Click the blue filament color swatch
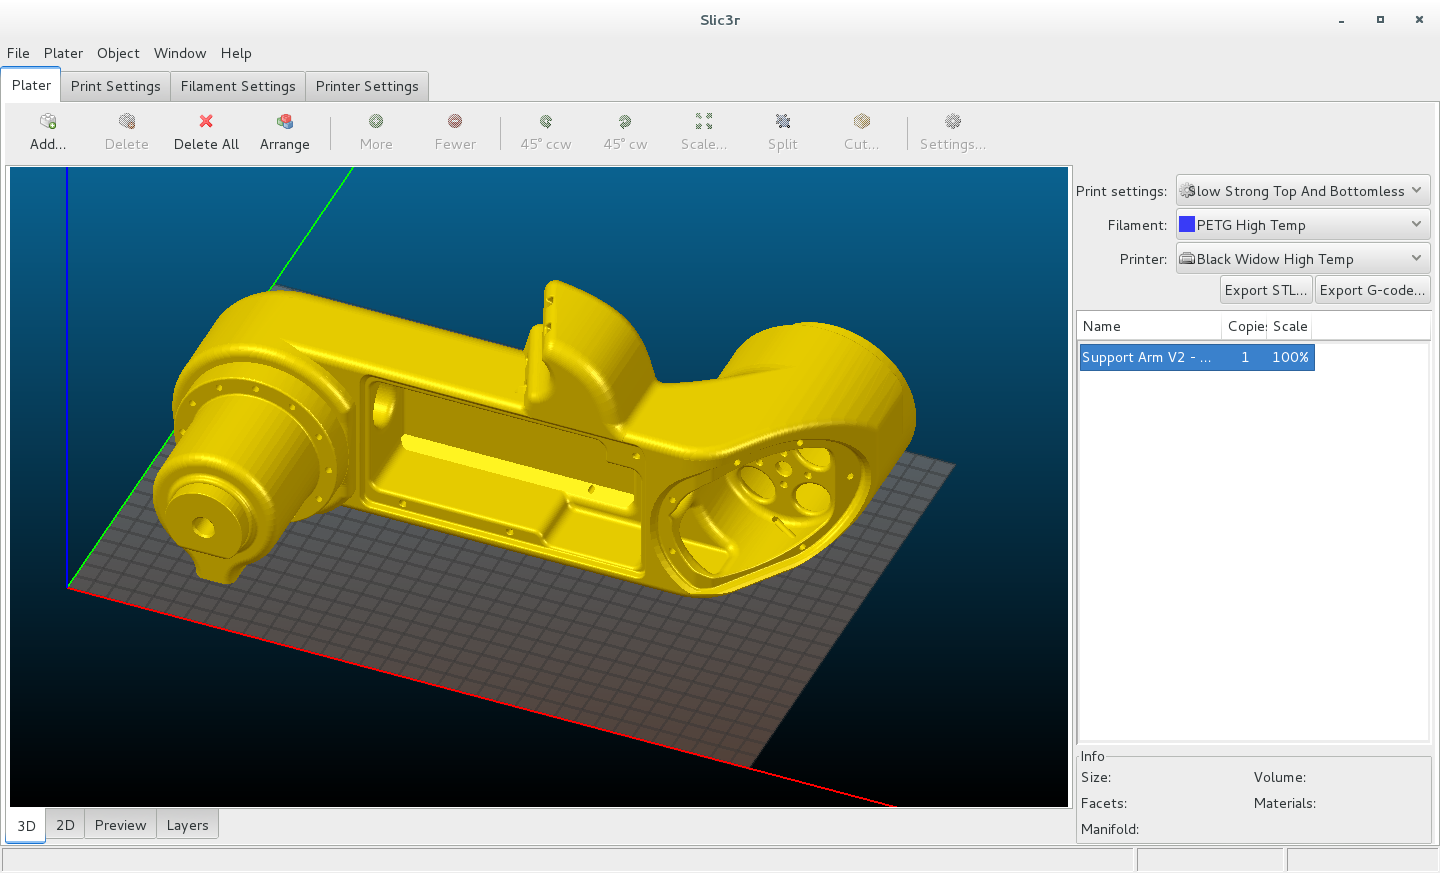The height and width of the screenshot is (873, 1440). pos(1187,225)
